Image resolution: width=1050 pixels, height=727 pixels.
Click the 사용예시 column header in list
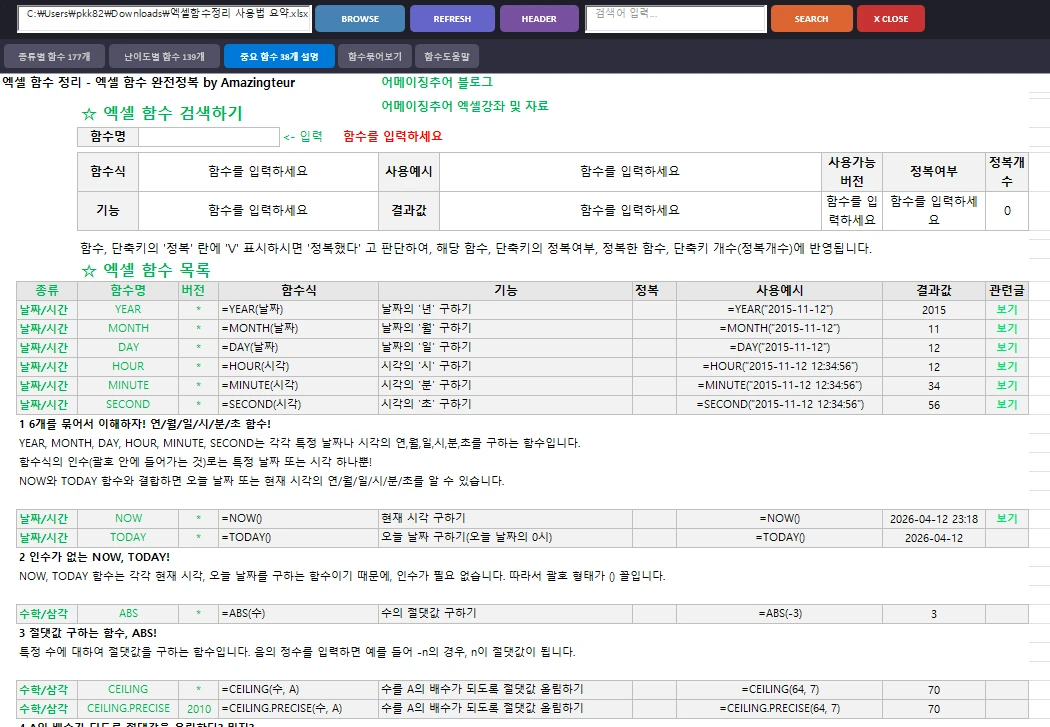779,291
